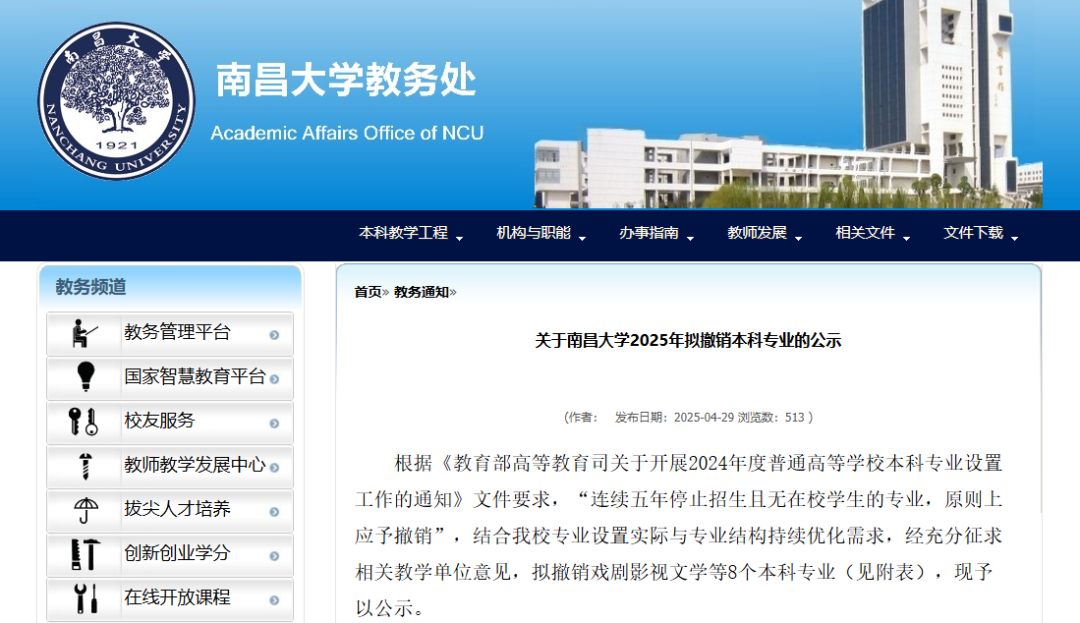
Task: Click the podium icon beside 教务管理平台
Action: pos(82,333)
